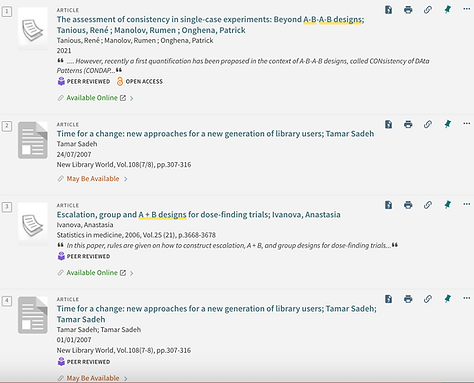Expand availability chevron for Tanious article
Screen dimensions: 474x383
coord(132,98)
